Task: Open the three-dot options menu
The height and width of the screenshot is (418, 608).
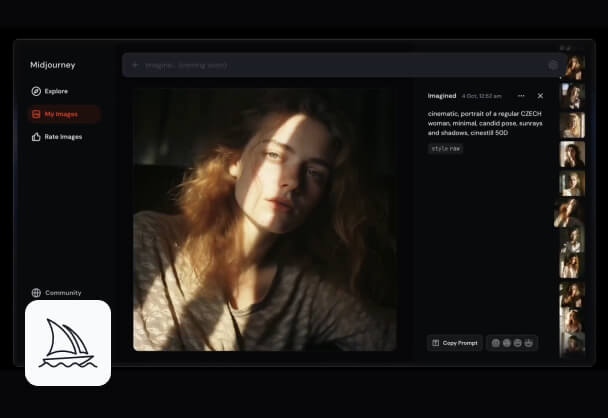Action: (x=521, y=96)
